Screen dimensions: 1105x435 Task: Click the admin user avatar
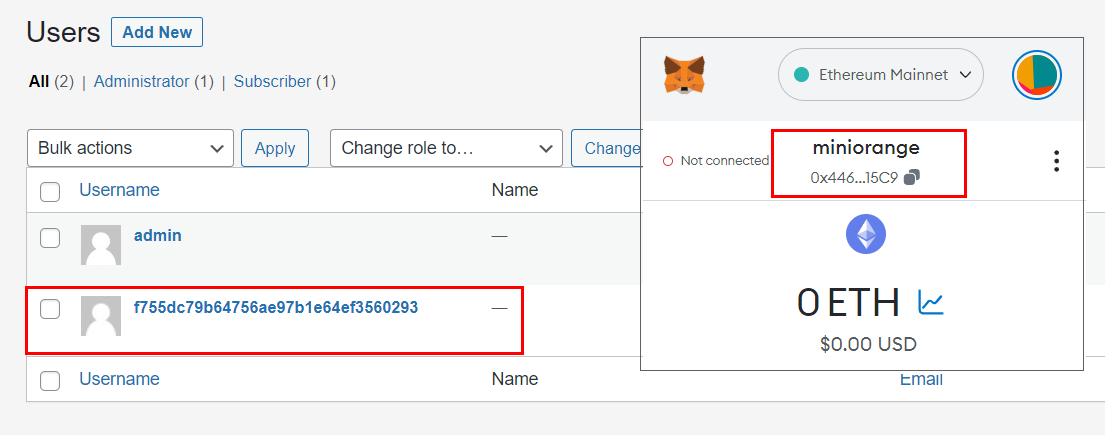click(101, 245)
